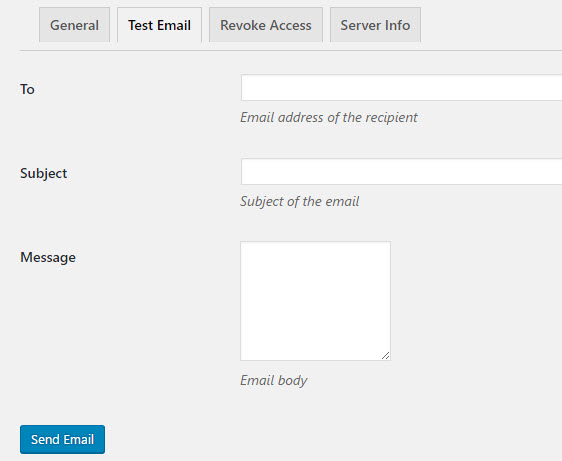
Task: Switch to the Revoke Access tab
Action: pyautogui.click(x=266, y=25)
